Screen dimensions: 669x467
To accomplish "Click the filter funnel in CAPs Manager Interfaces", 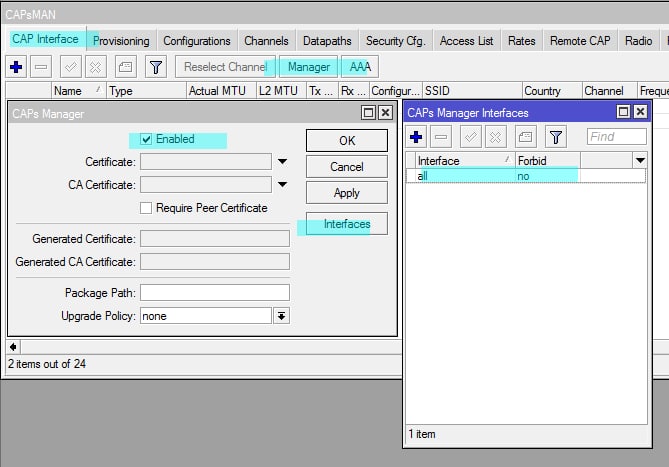I will pyautogui.click(x=556, y=137).
